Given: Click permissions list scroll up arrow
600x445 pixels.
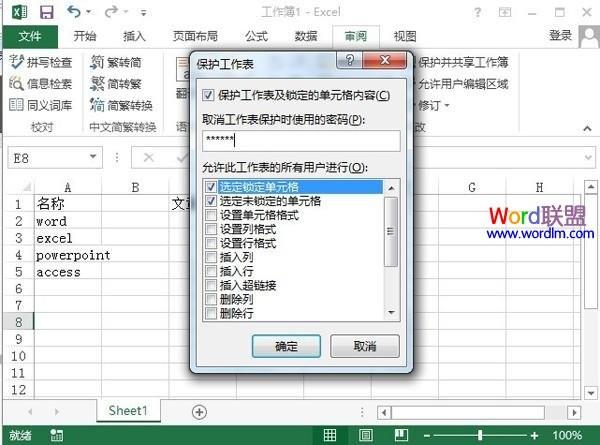Looking at the screenshot, I should [391, 188].
